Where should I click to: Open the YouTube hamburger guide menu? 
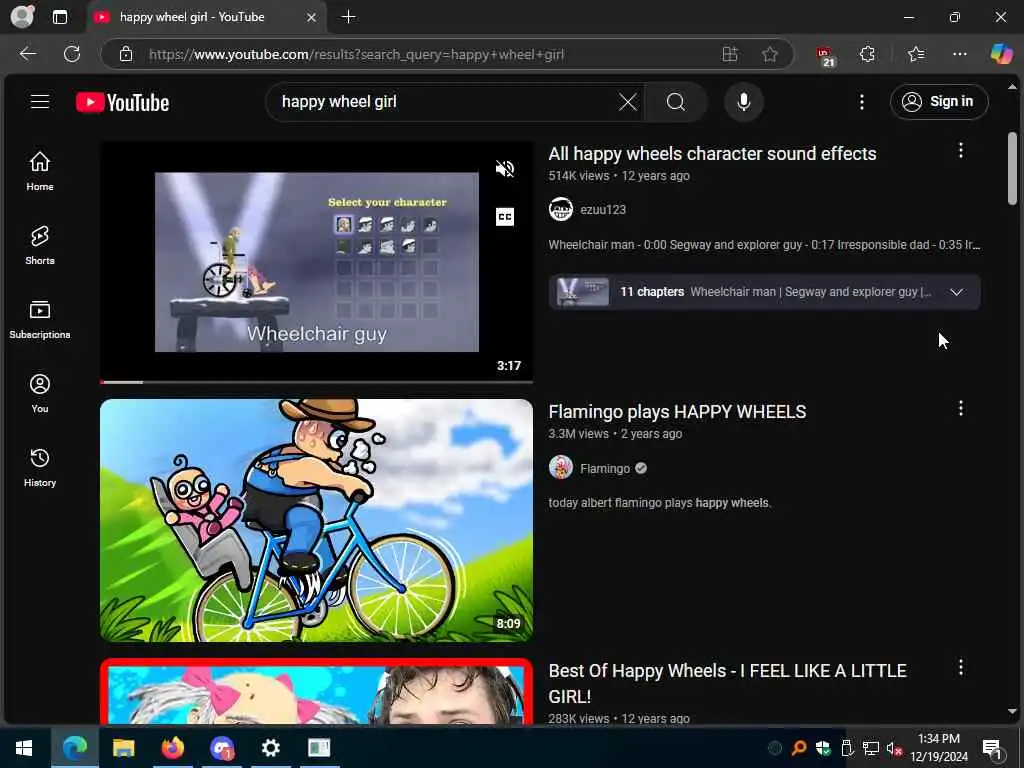(40, 102)
